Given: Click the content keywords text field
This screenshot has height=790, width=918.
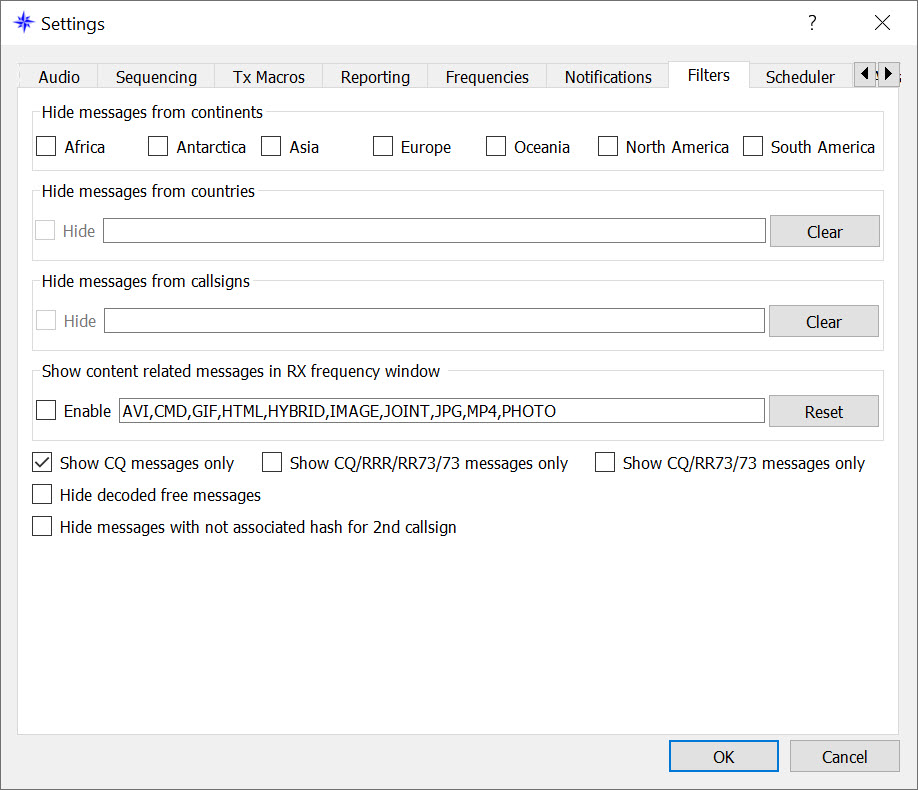Looking at the screenshot, I should tap(441, 411).
